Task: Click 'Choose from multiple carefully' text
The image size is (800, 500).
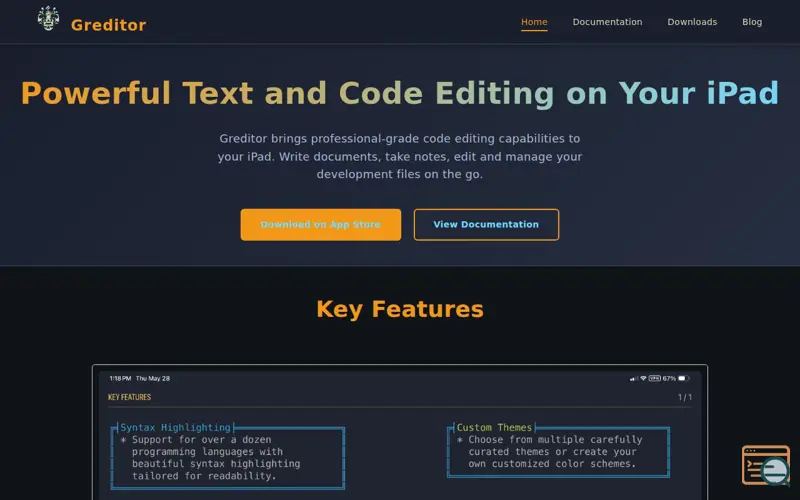Action: 555,440
